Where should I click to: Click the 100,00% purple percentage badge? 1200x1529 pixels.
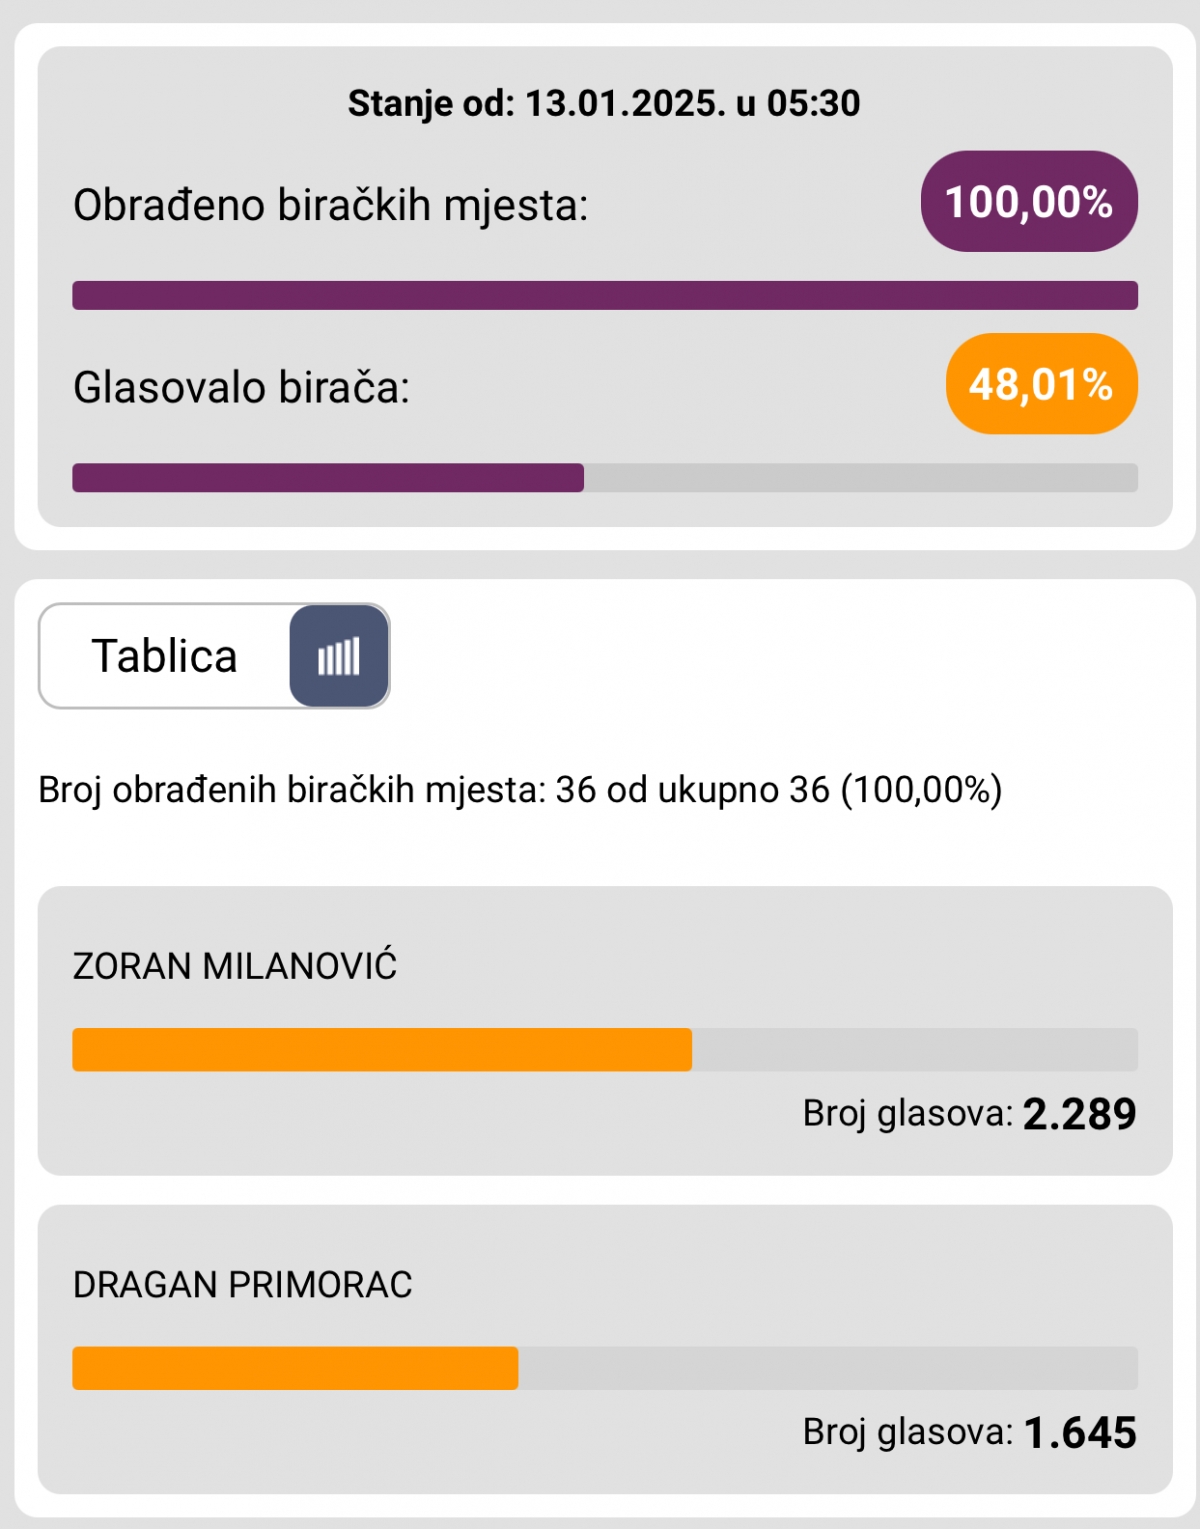[x=1029, y=201]
